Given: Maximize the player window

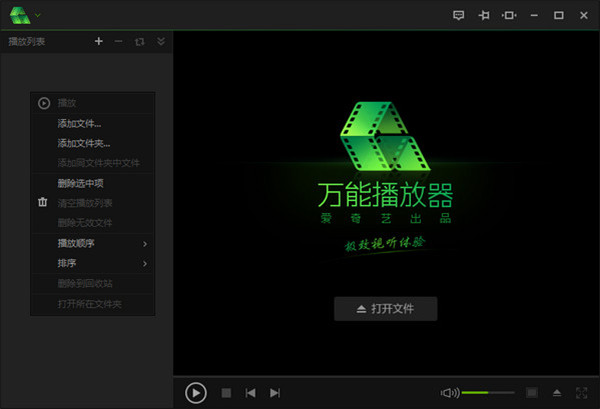Looking at the screenshot, I should [559, 15].
